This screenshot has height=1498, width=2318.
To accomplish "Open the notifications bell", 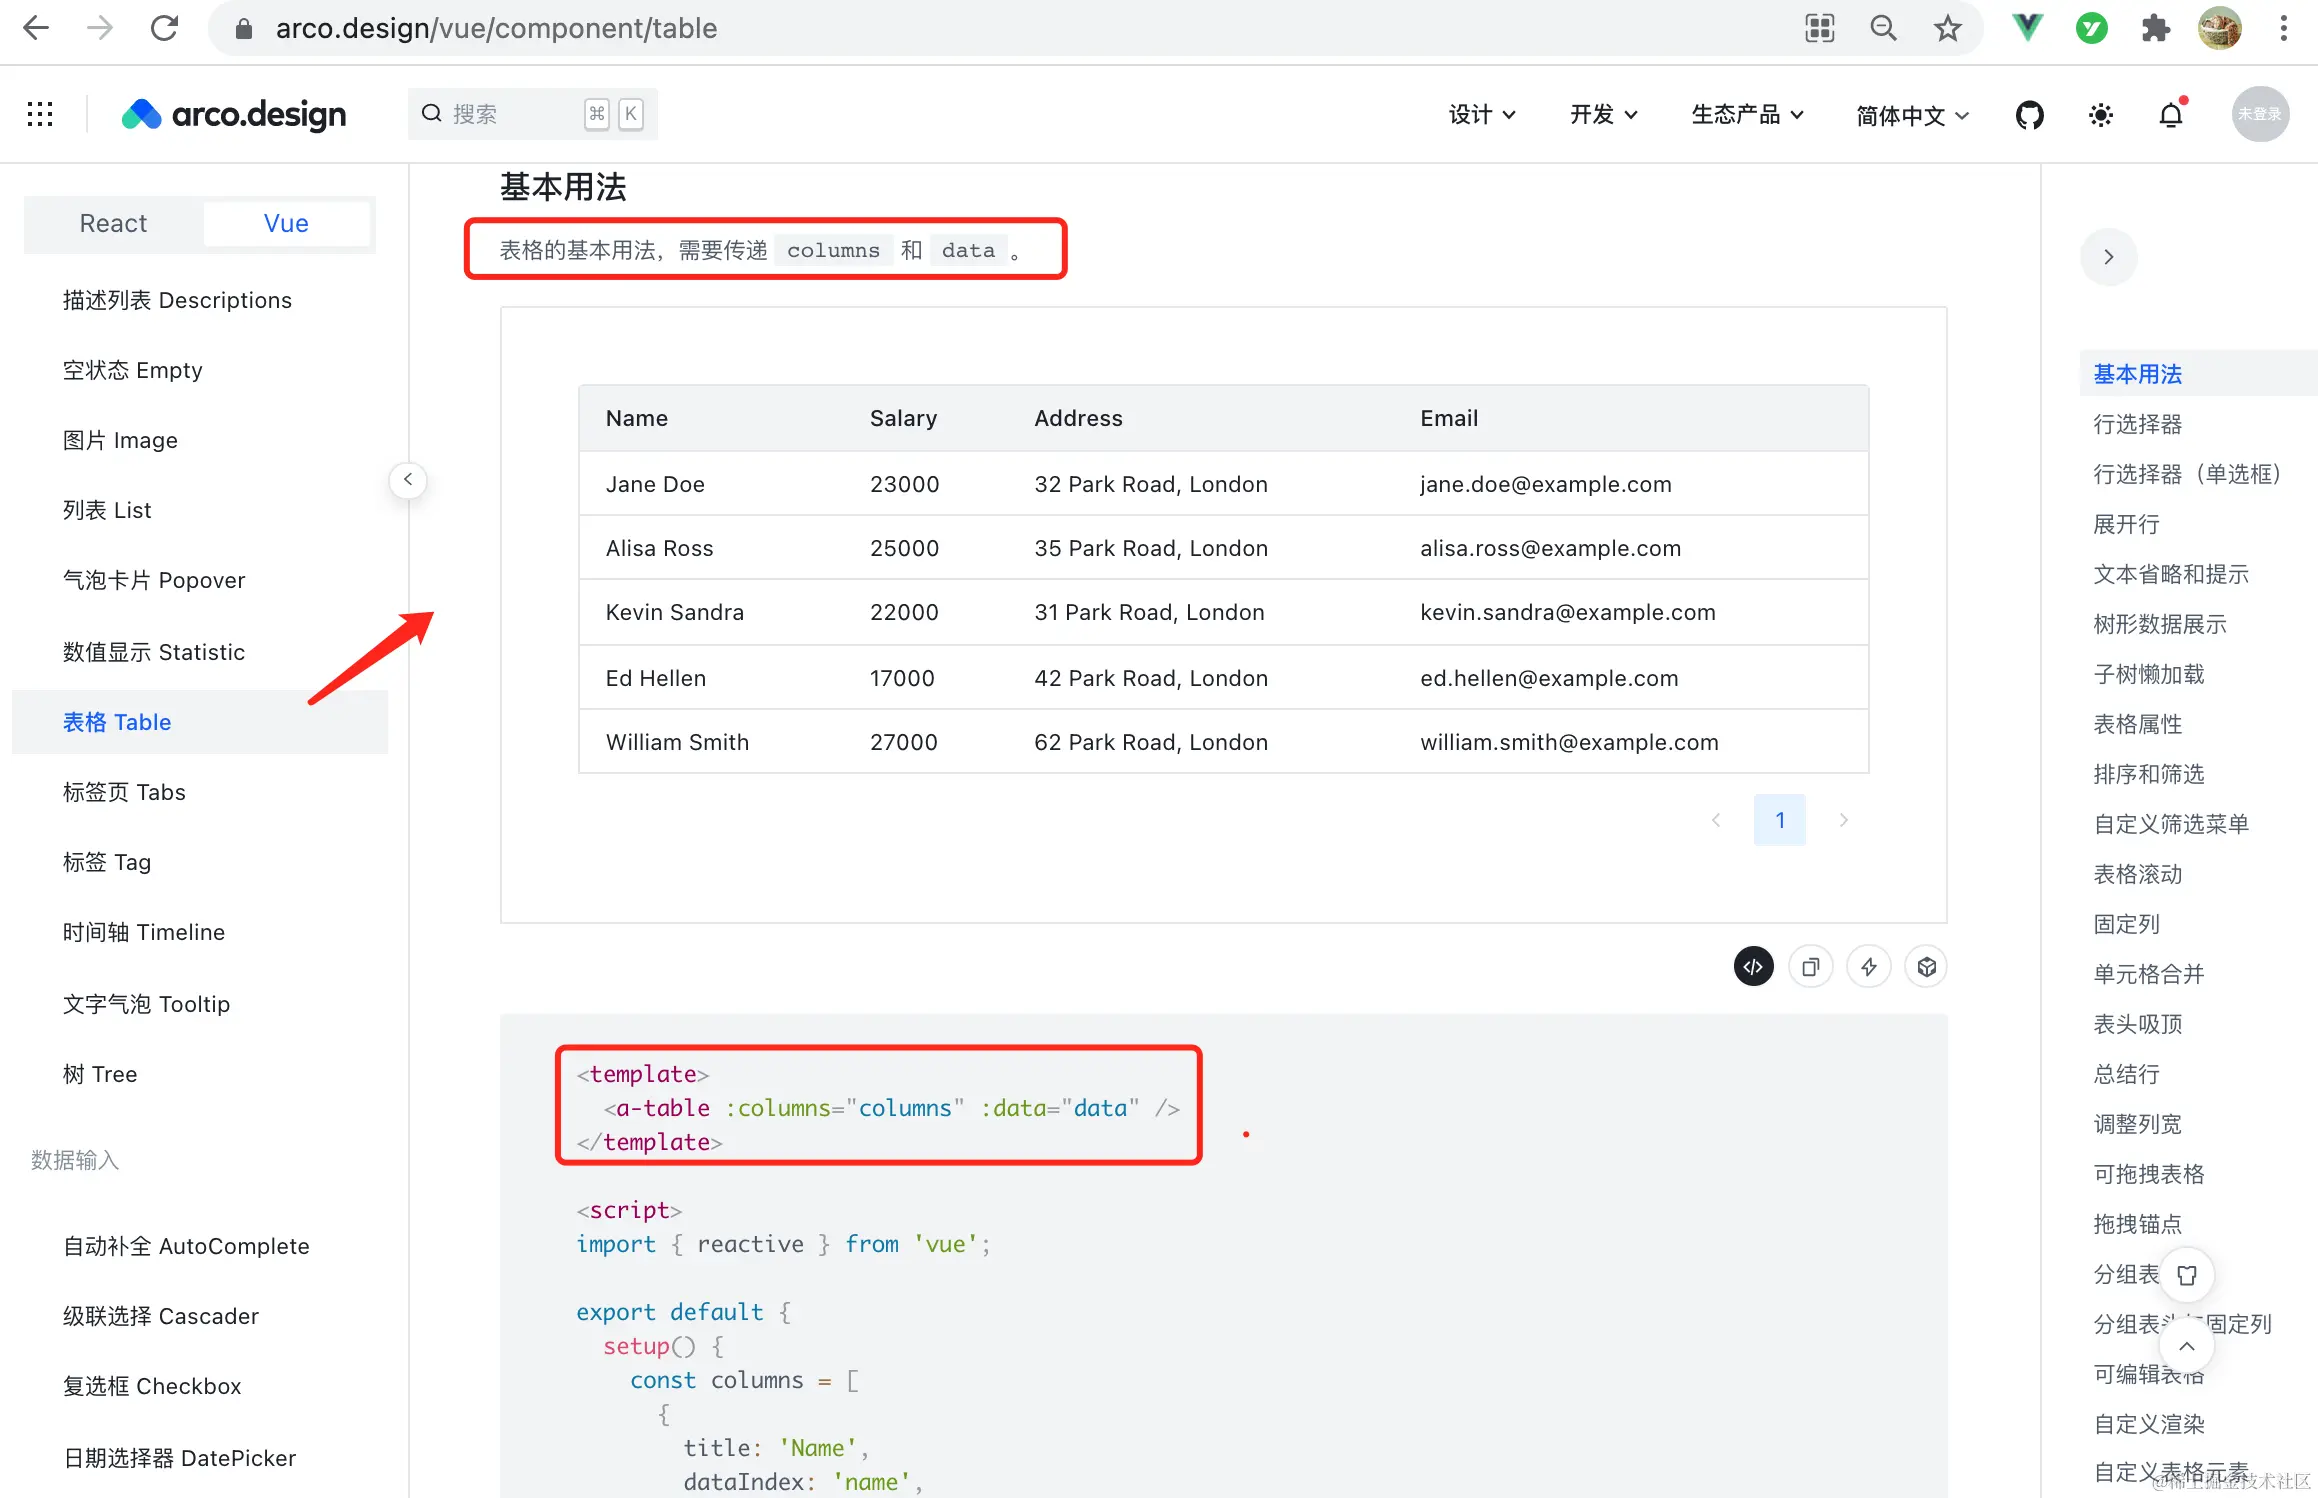I will point(2170,115).
